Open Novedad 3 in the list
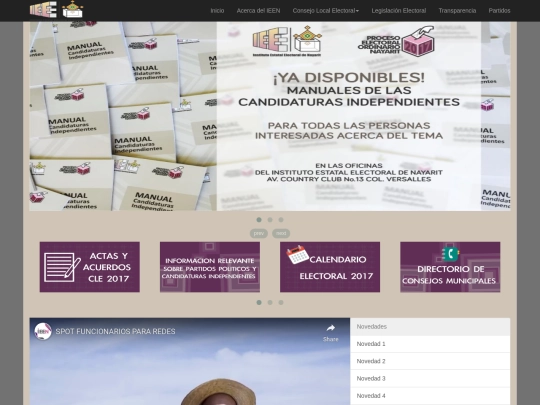The height and width of the screenshot is (405, 540). (x=430, y=378)
